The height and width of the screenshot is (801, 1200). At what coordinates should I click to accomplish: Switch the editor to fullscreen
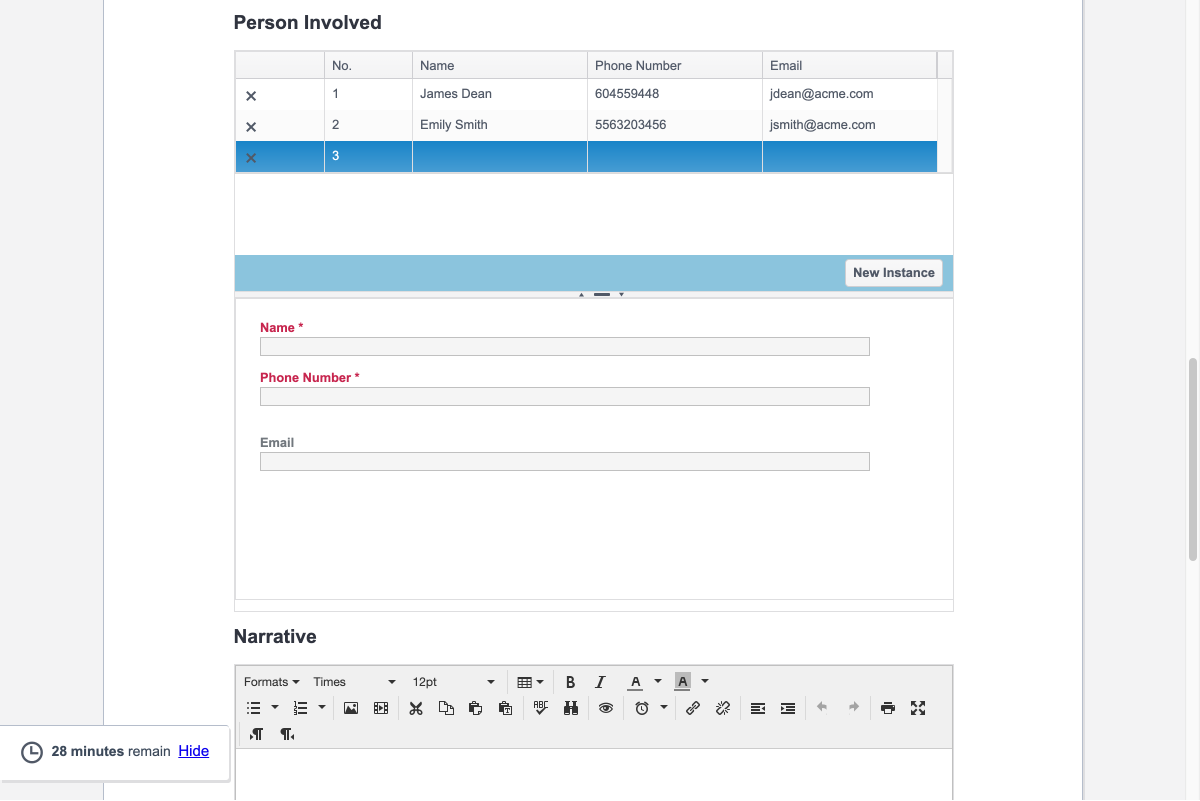tap(918, 708)
